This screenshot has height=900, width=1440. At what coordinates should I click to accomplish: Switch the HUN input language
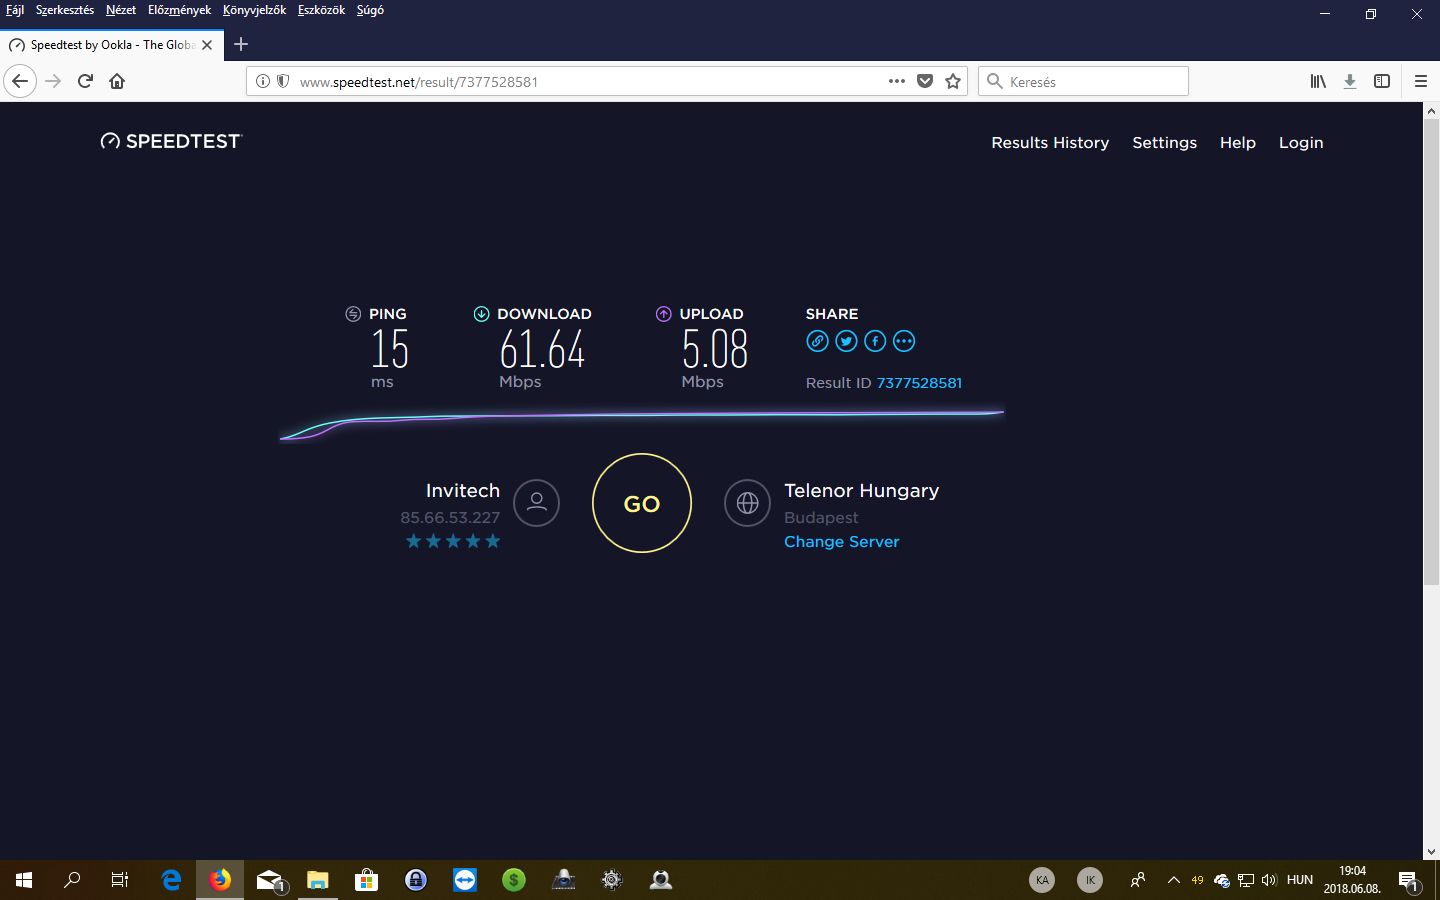(1300, 880)
